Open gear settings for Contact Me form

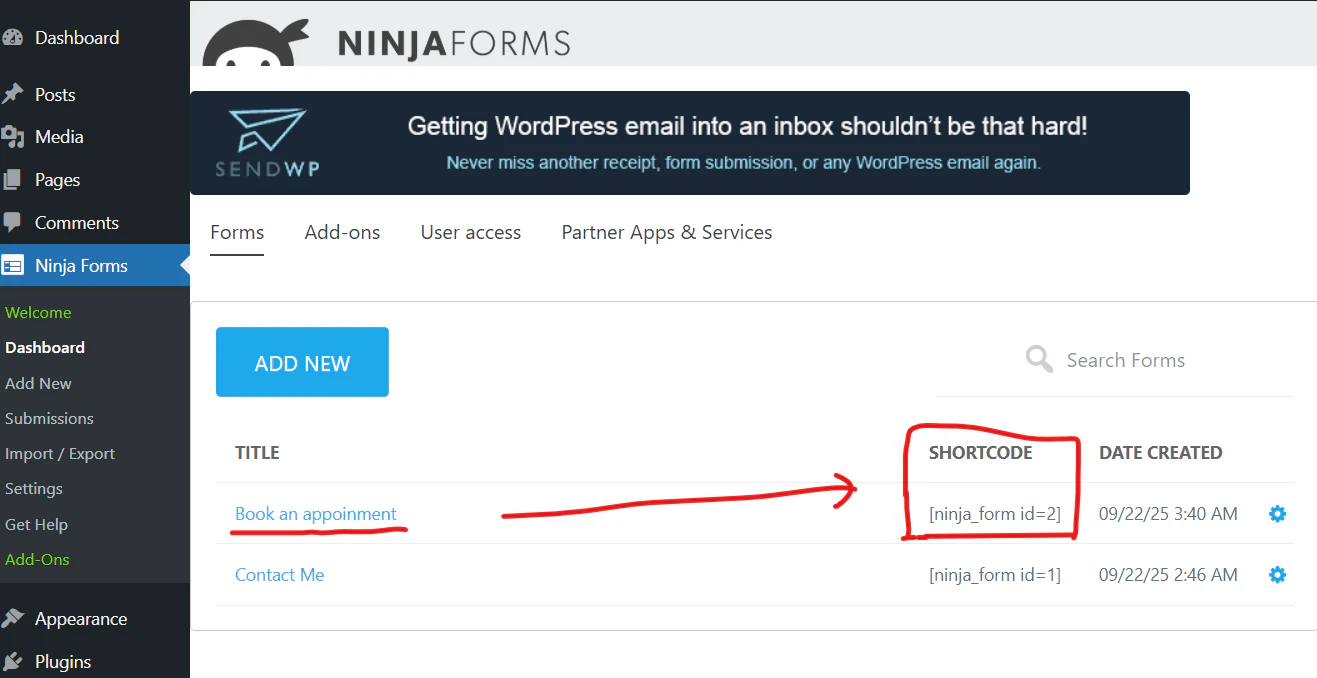coord(1277,575)
